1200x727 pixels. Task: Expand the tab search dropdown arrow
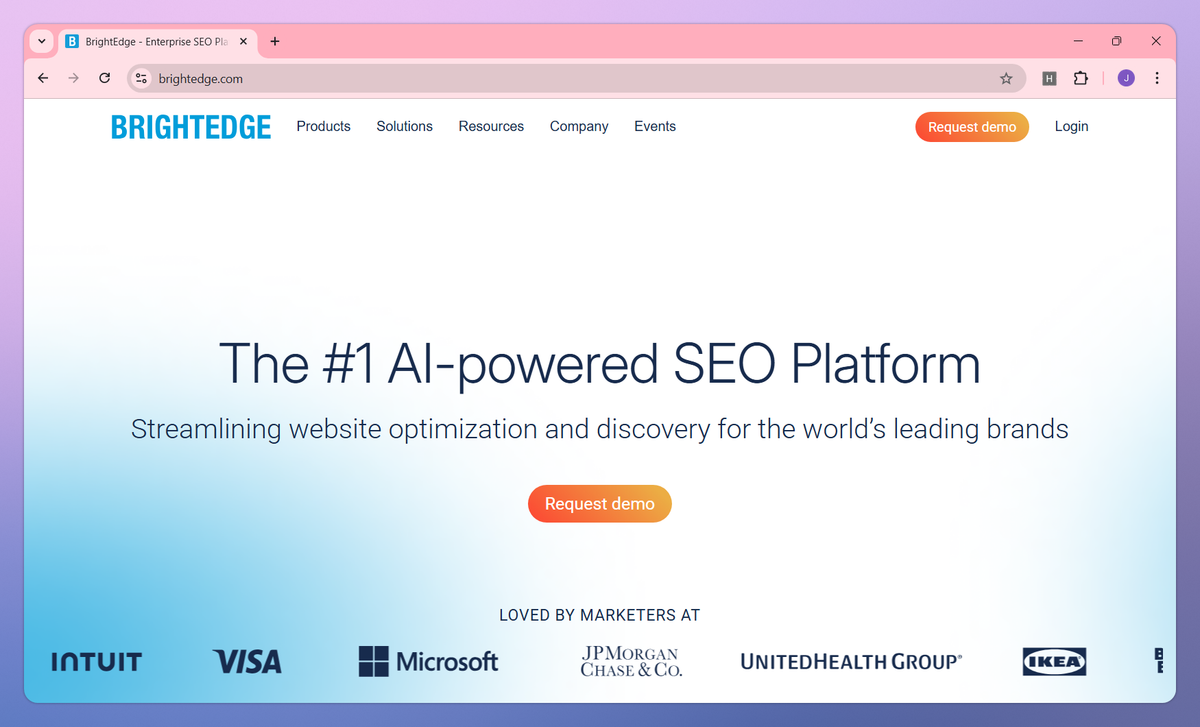point(42,42)
